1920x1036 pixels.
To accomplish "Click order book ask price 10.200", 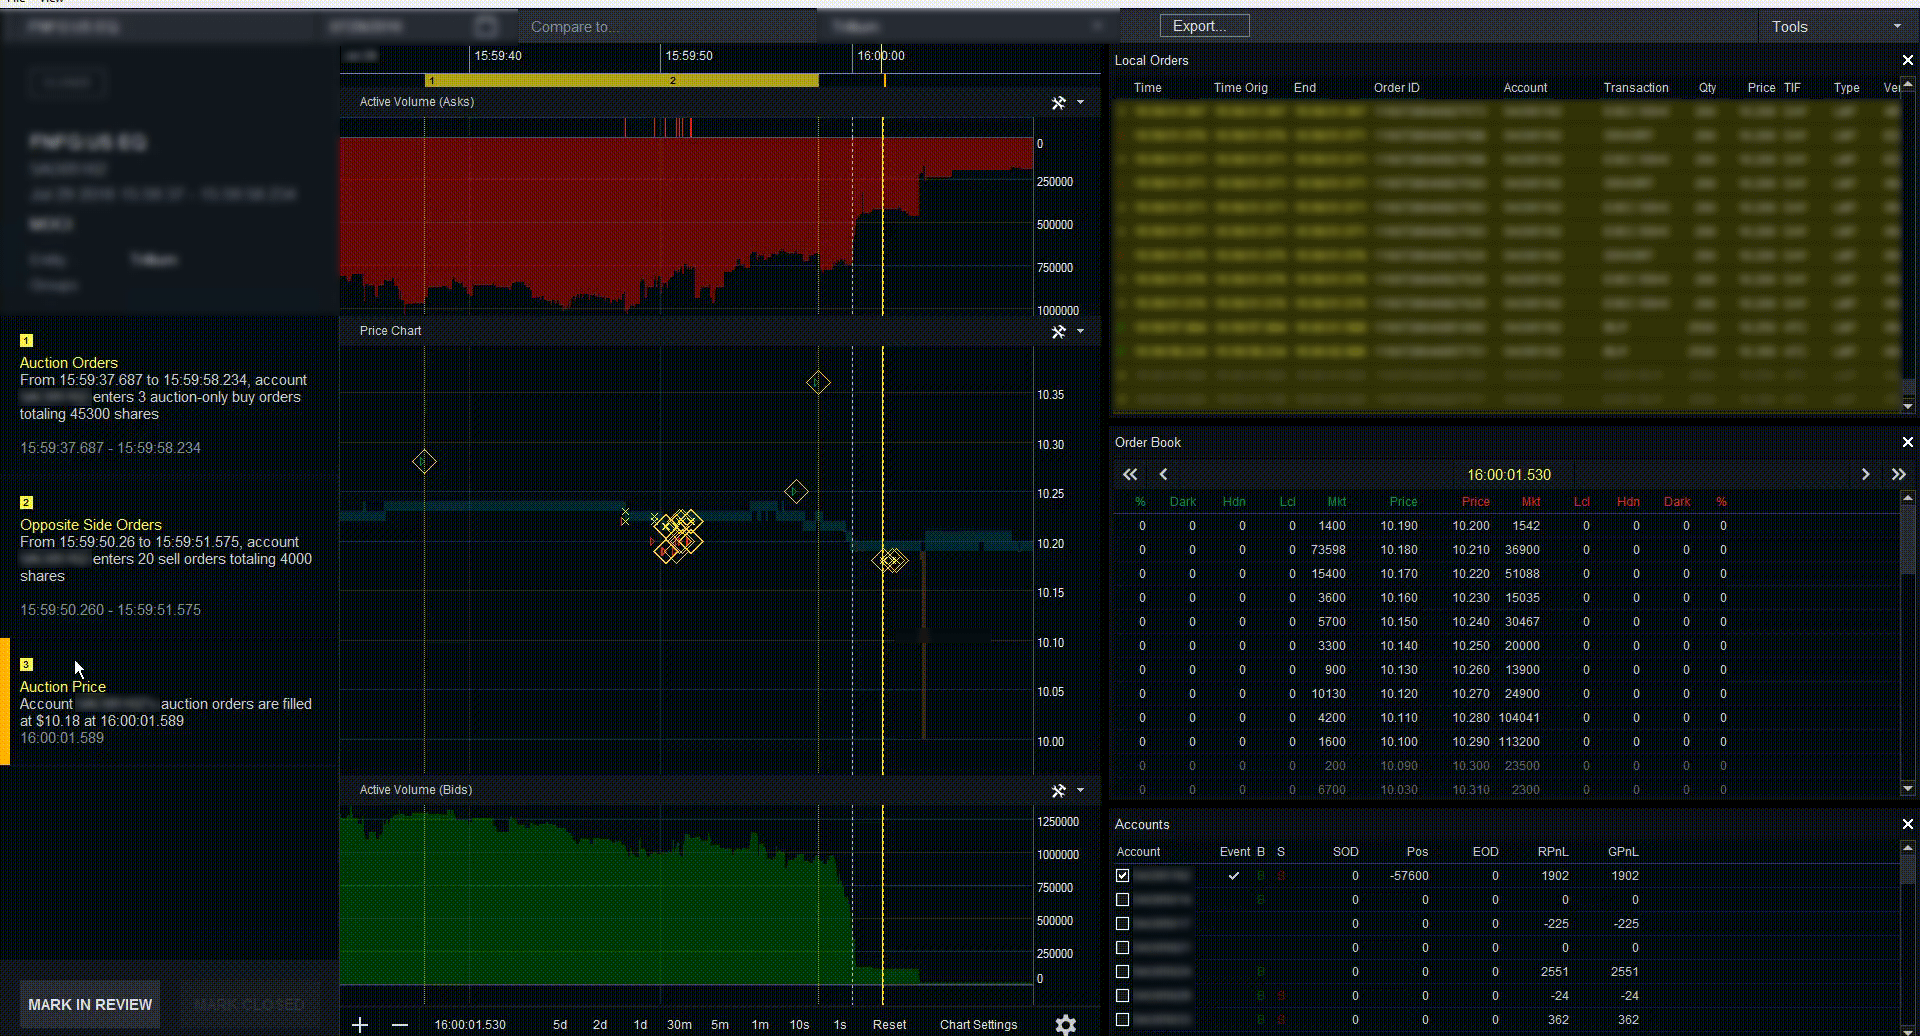I will tap(1471, 526).
